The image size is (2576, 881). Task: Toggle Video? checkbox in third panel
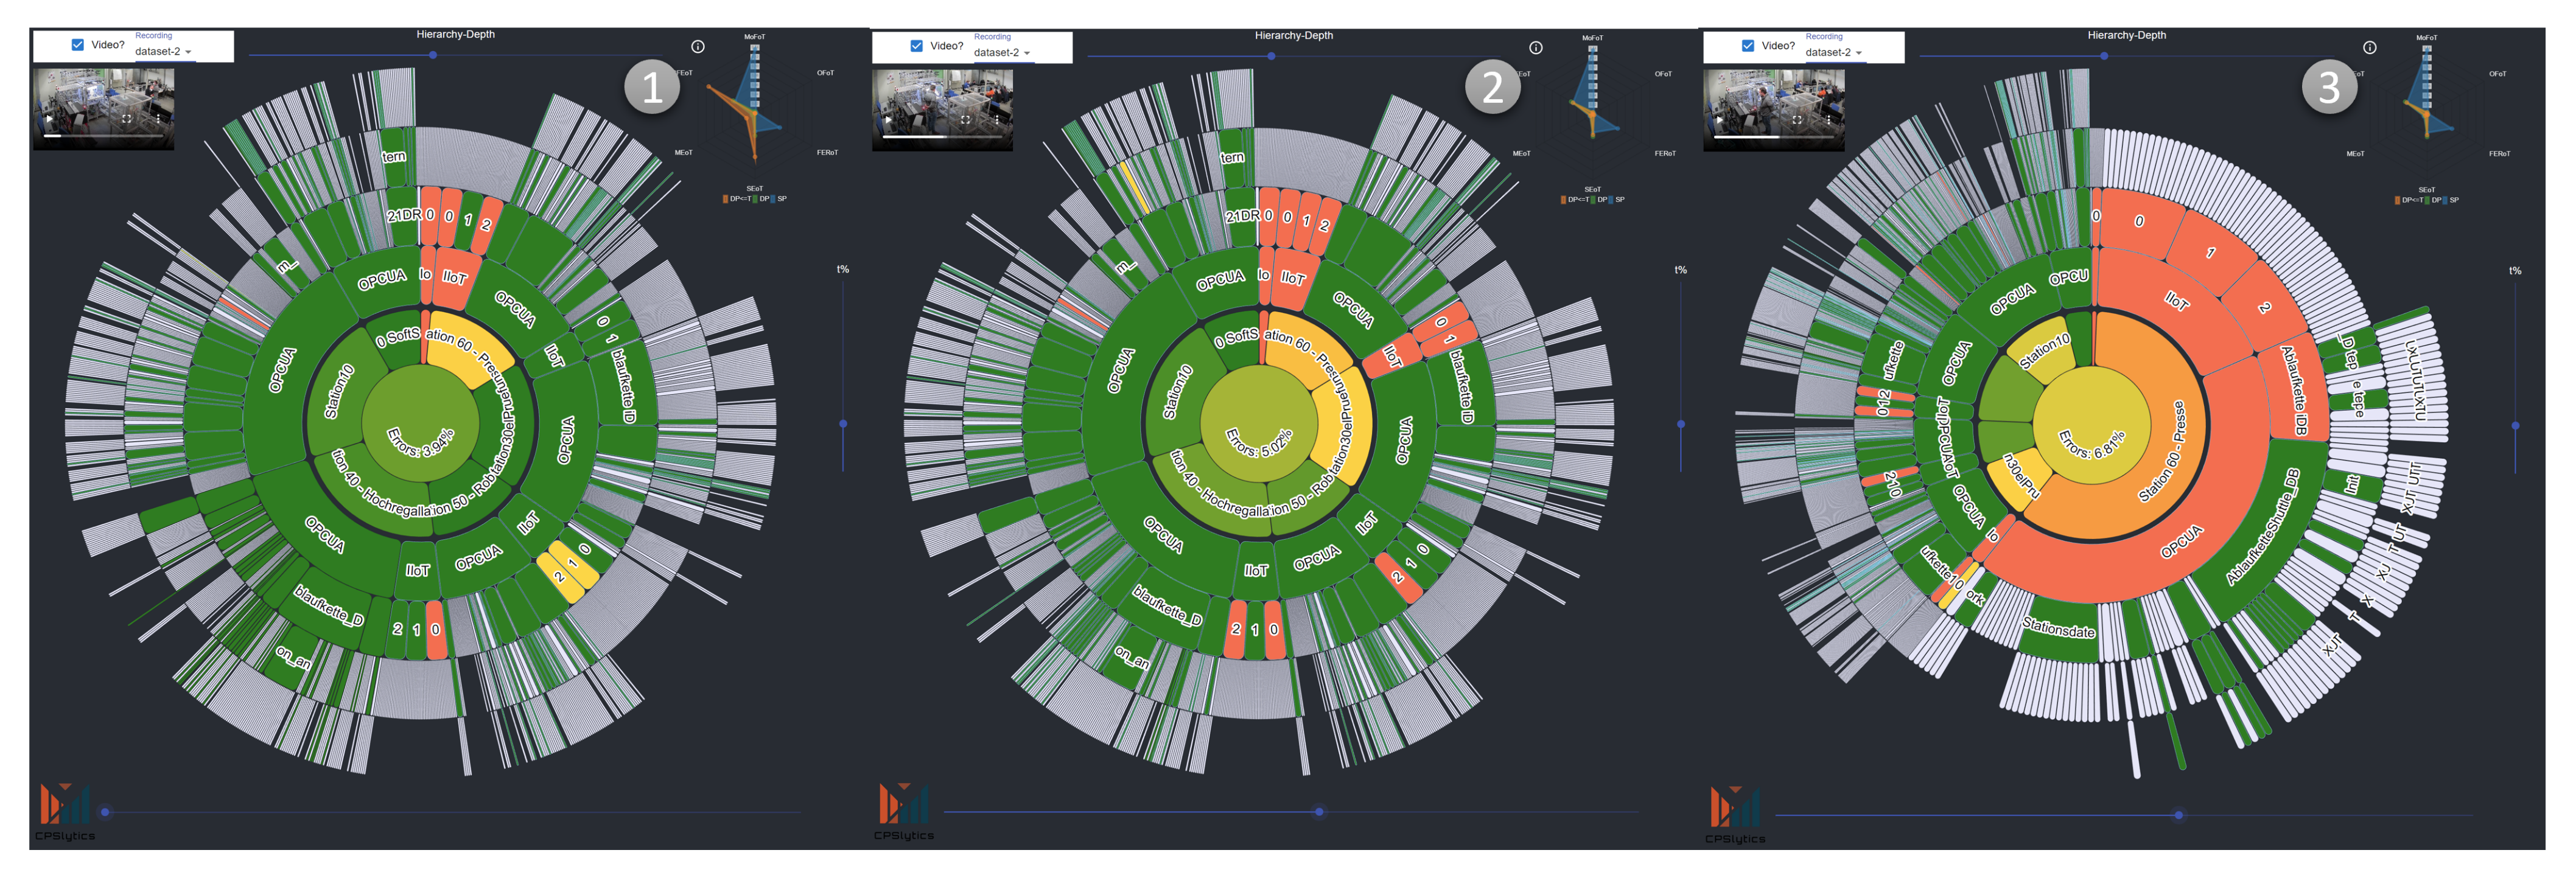pyautogui.click(x=1748, y=46)
